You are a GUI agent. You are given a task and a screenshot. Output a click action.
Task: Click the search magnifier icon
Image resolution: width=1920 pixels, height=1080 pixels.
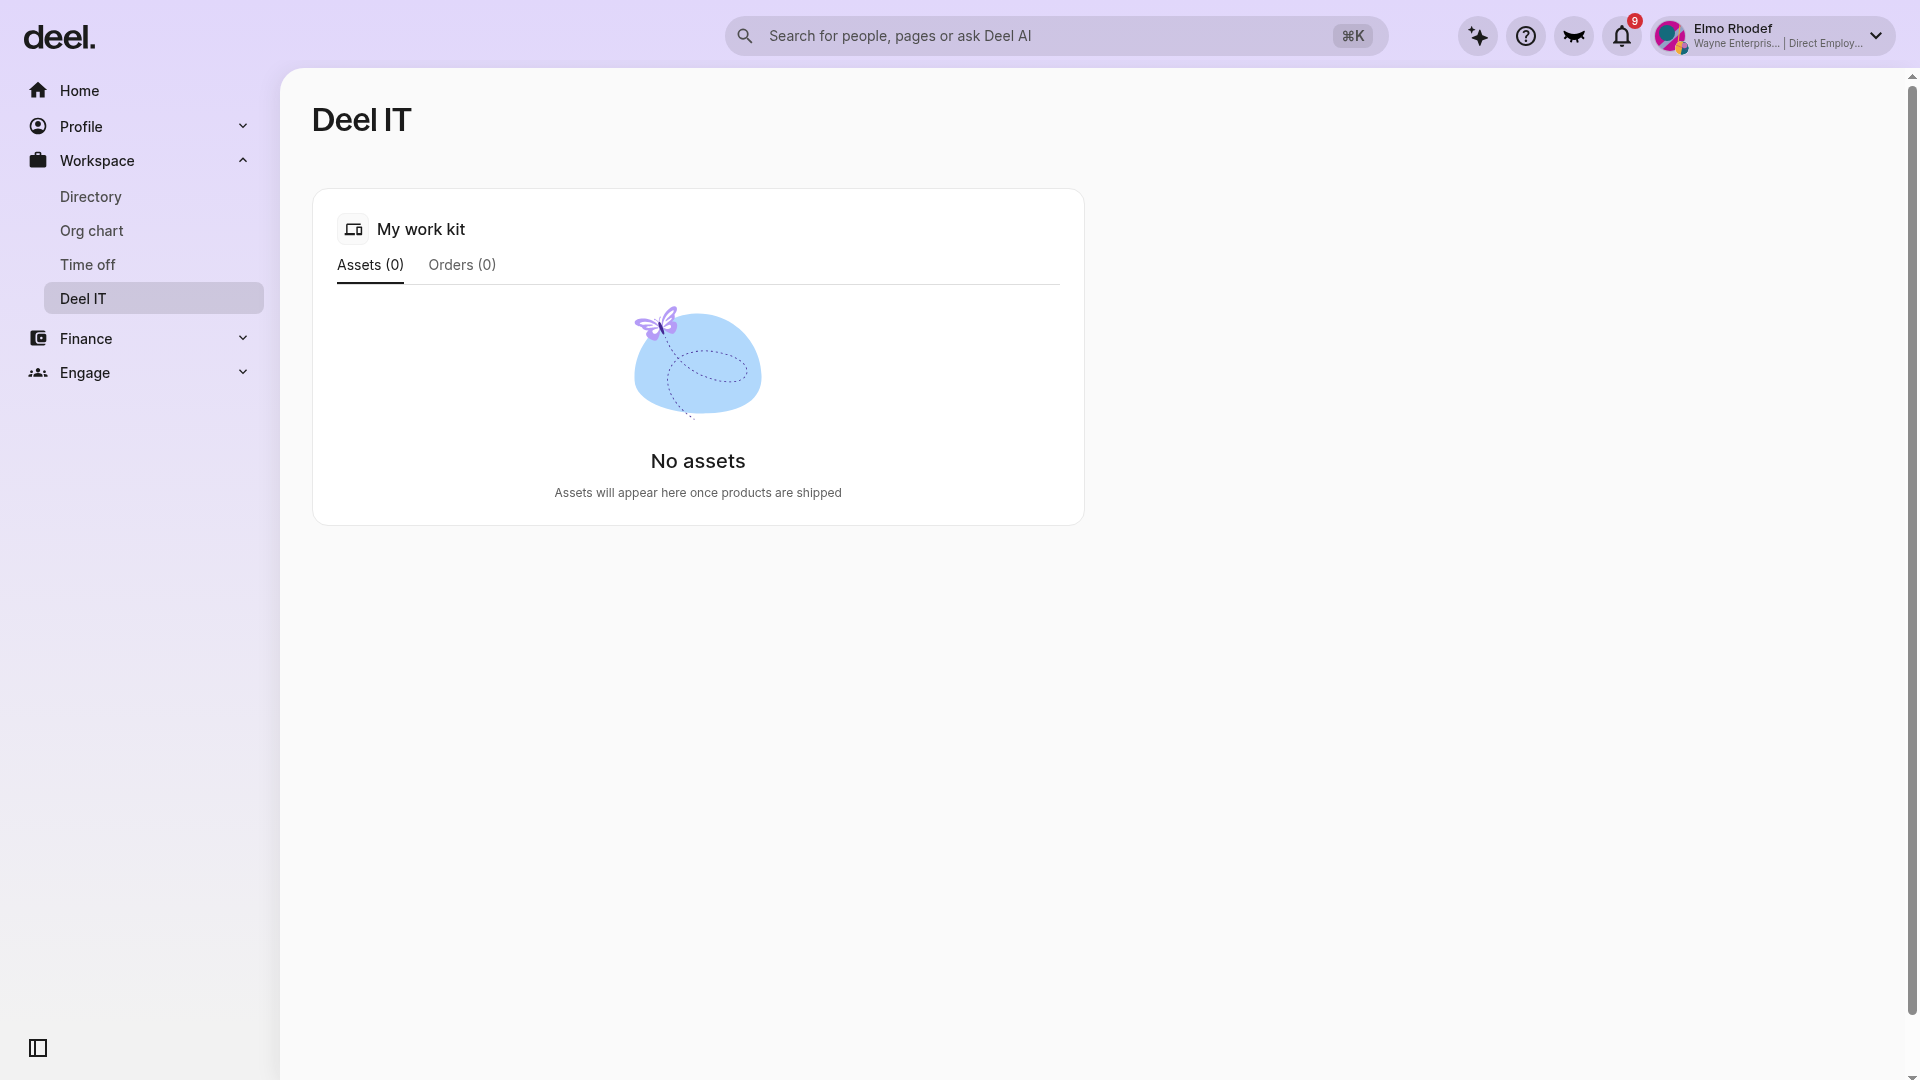click(745, 36)
